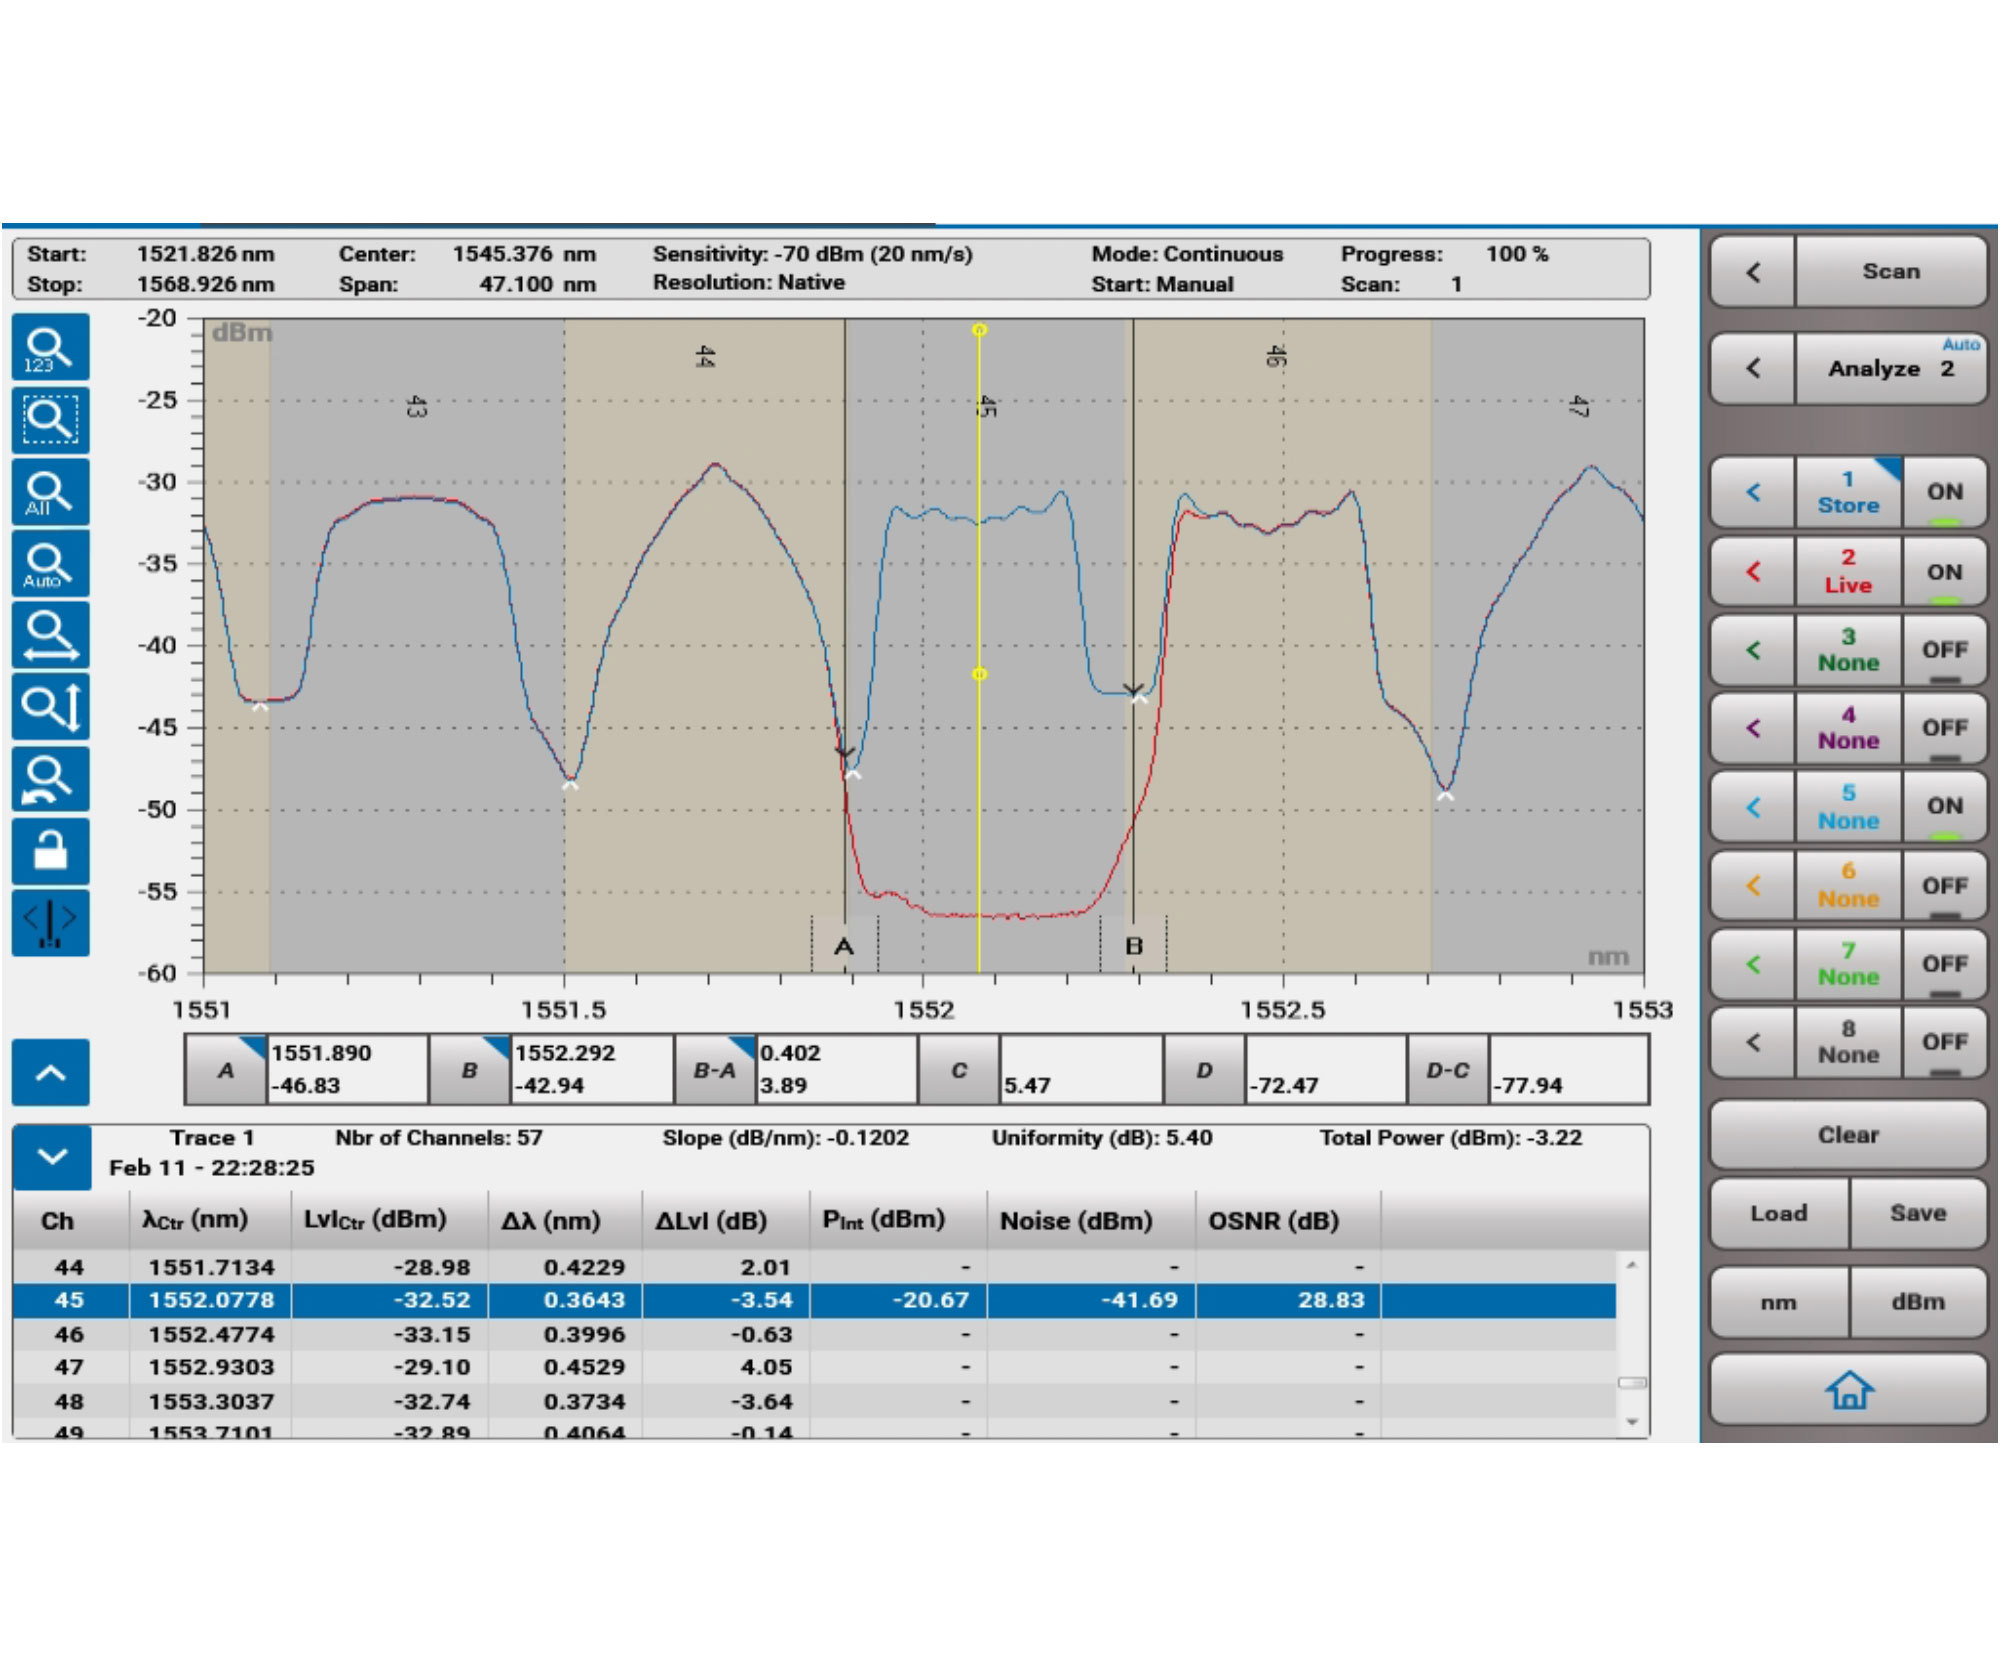This screenshot has height=1667, width=2000.
Task: Select channel 46 row in table
Action: (814, 1334)
